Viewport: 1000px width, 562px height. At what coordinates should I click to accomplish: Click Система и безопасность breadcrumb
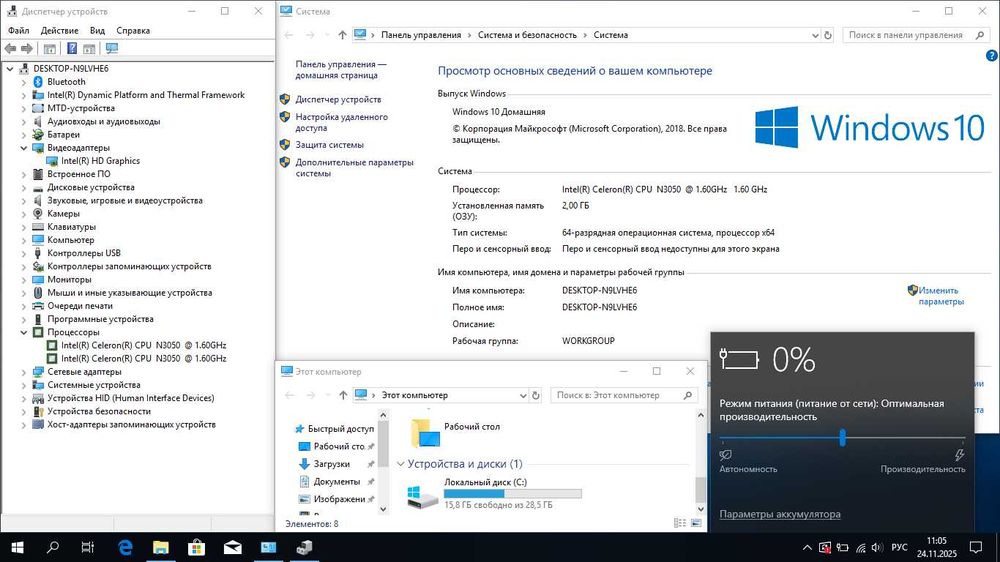527,35
